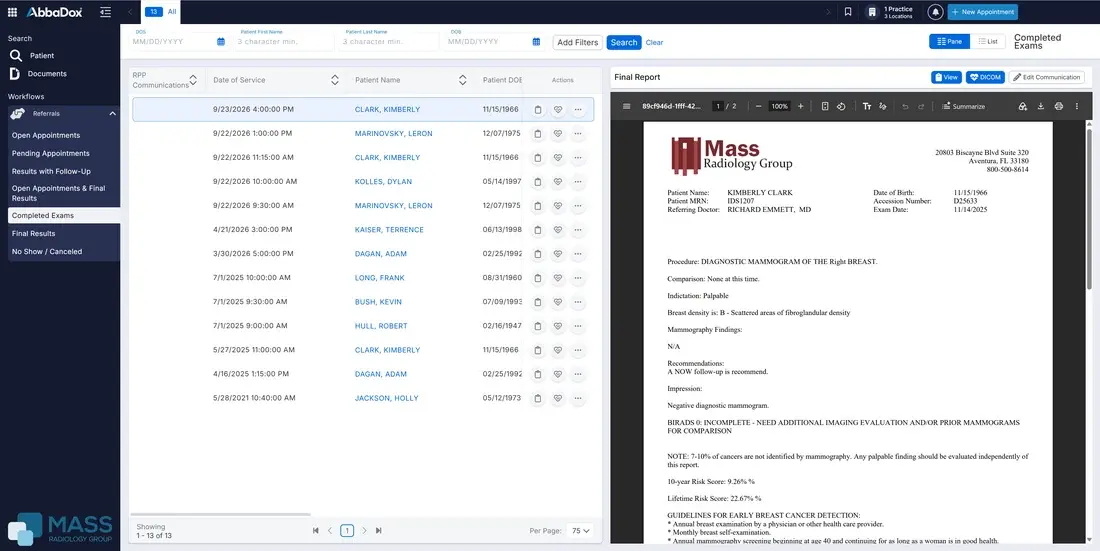Viewport: 1100px width, 551px height.
Task: Click the table horizontal scrollbar
Action: click(220, 515)
